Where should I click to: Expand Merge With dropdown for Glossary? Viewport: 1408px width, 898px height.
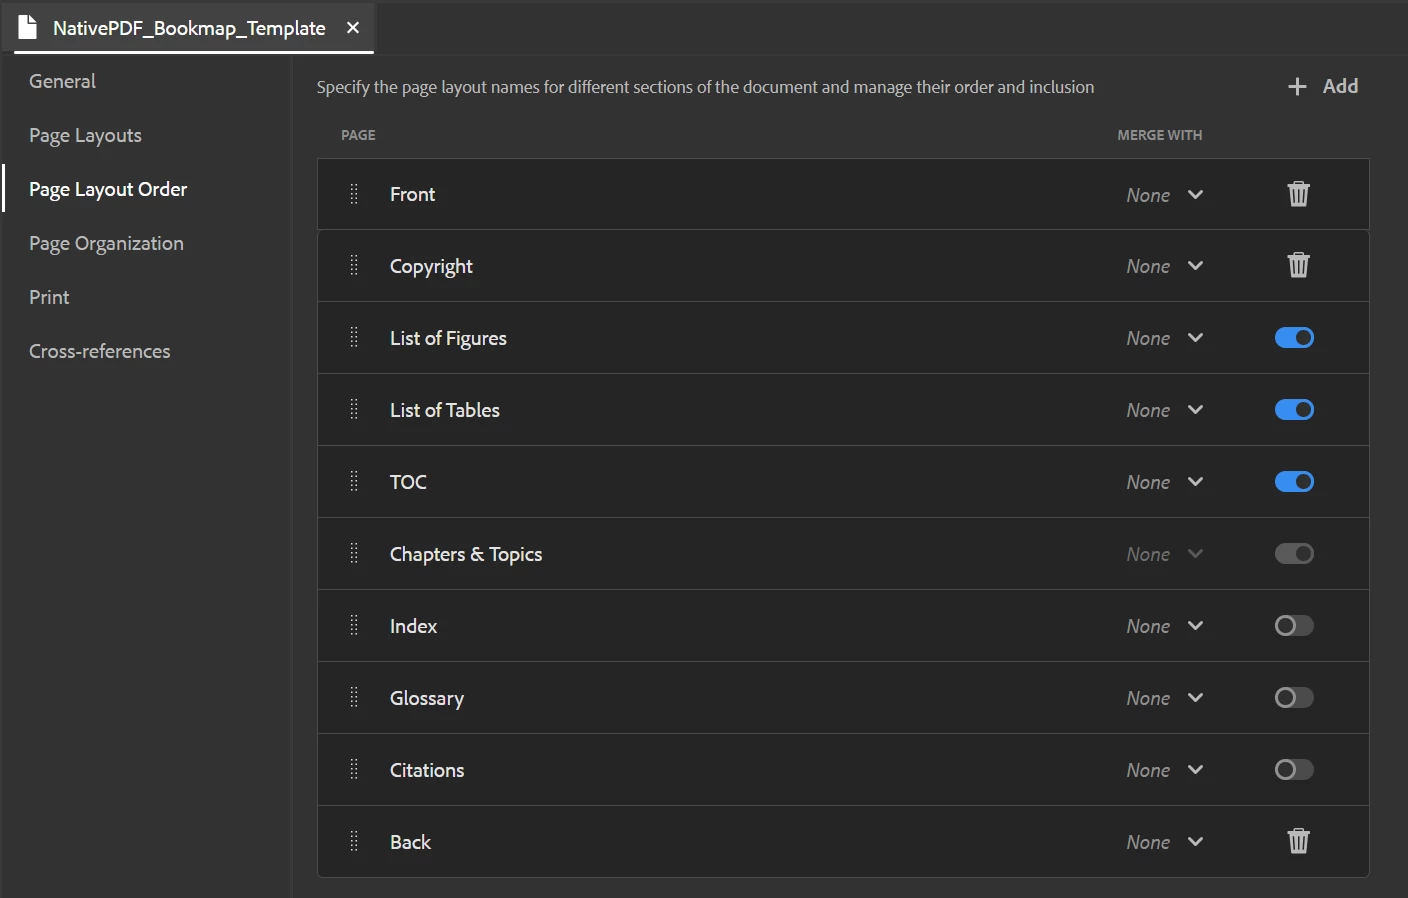[1165, 698]
